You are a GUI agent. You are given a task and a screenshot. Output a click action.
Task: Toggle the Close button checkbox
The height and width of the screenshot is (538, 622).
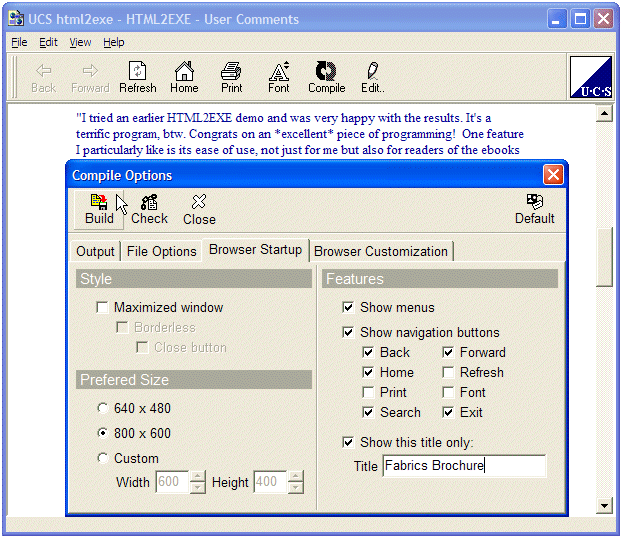pos(142,347)
